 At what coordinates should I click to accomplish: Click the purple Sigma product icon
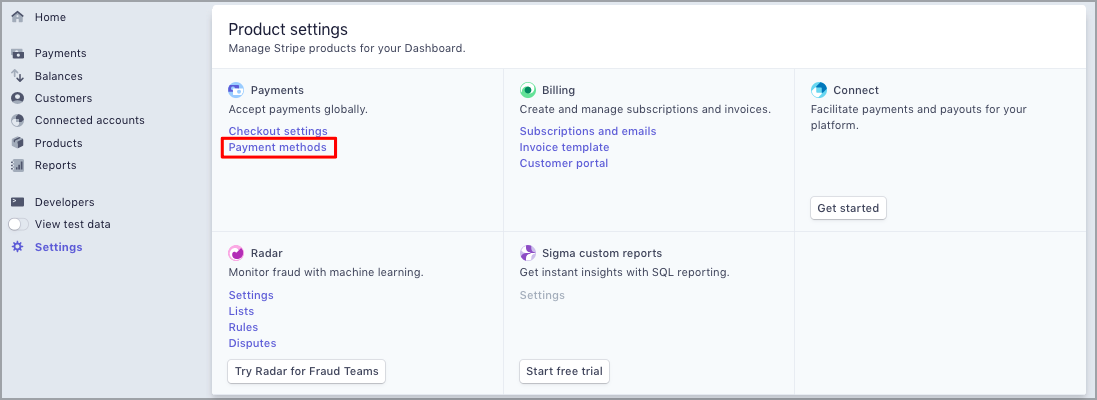(528, 253)
